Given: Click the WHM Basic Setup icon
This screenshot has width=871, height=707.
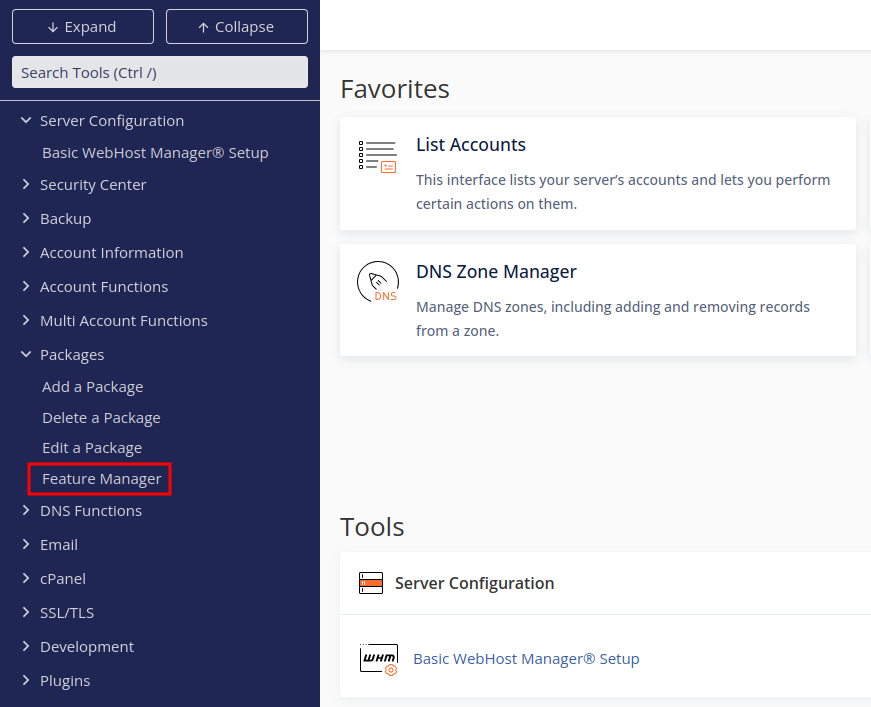Looking at the screenshot, I should point(379,659).
